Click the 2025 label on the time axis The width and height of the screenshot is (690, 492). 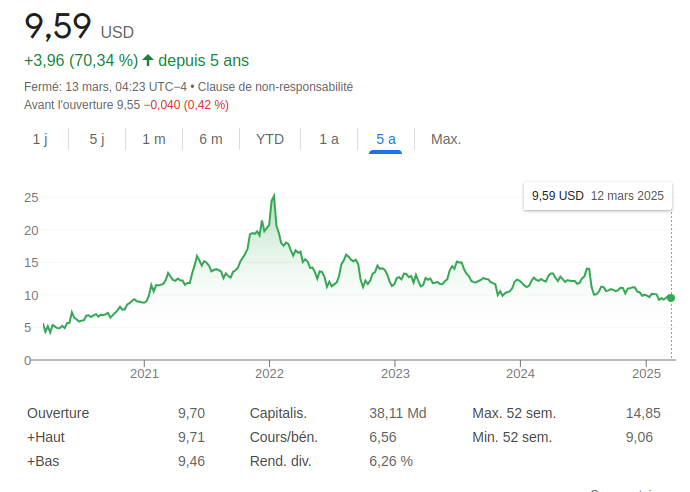646,374
